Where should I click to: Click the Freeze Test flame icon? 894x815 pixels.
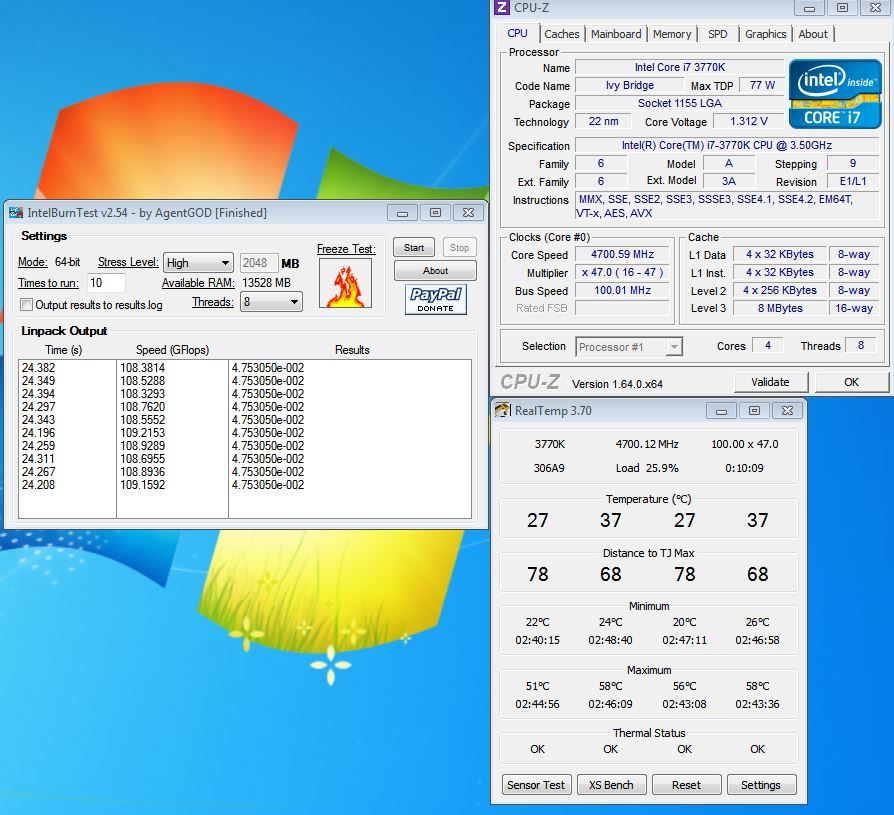click(x=345, y=283)
